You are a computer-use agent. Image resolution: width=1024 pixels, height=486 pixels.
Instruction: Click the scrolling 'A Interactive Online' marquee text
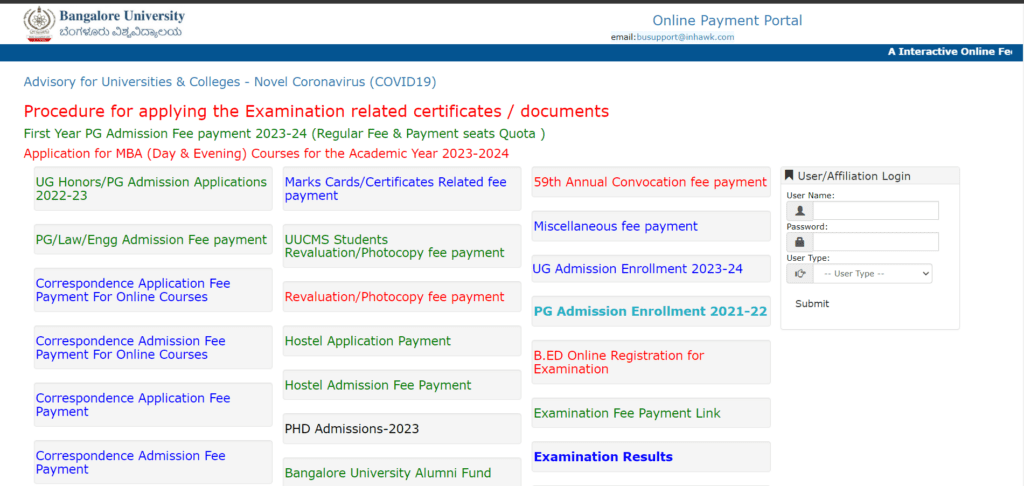(950, 52)
